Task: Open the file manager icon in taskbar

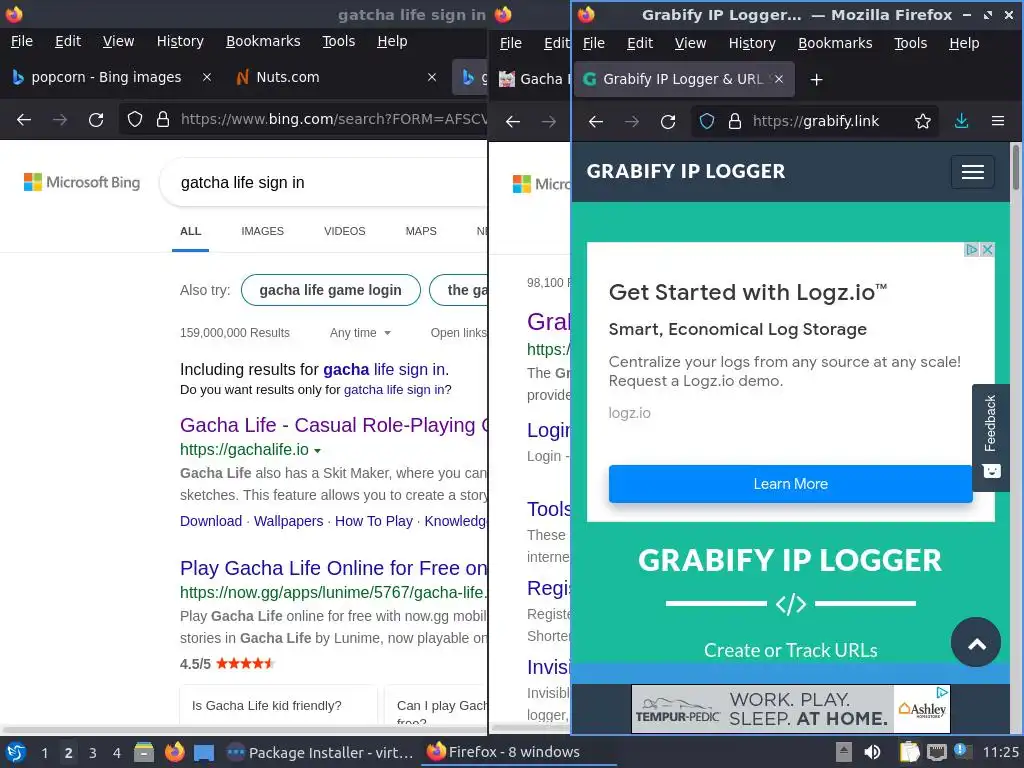Action: 143,752
